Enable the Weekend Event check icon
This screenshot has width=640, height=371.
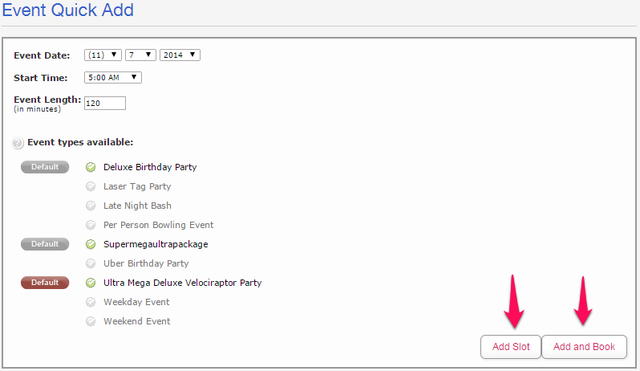[x=91, y=321]
